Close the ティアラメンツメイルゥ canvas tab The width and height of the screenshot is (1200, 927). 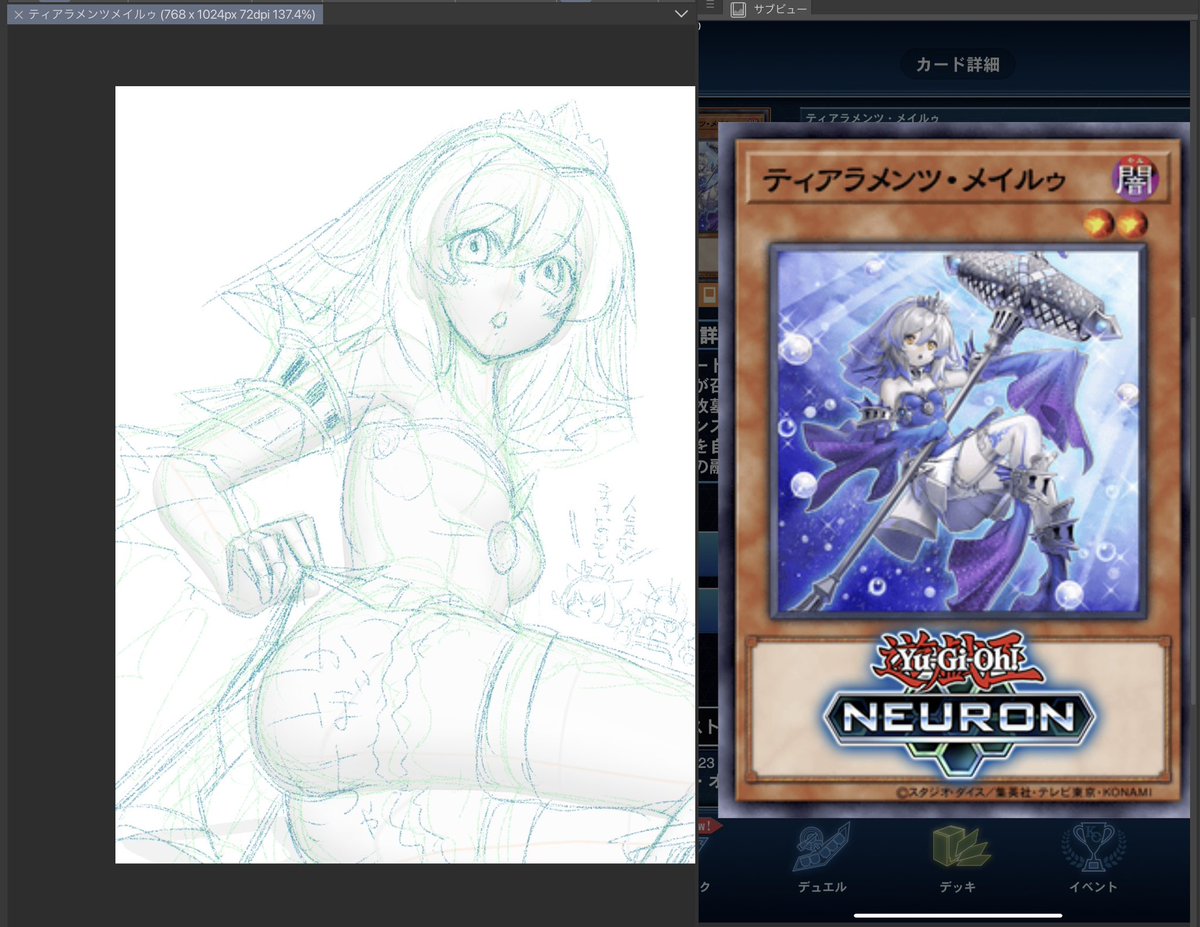[18, 15]
